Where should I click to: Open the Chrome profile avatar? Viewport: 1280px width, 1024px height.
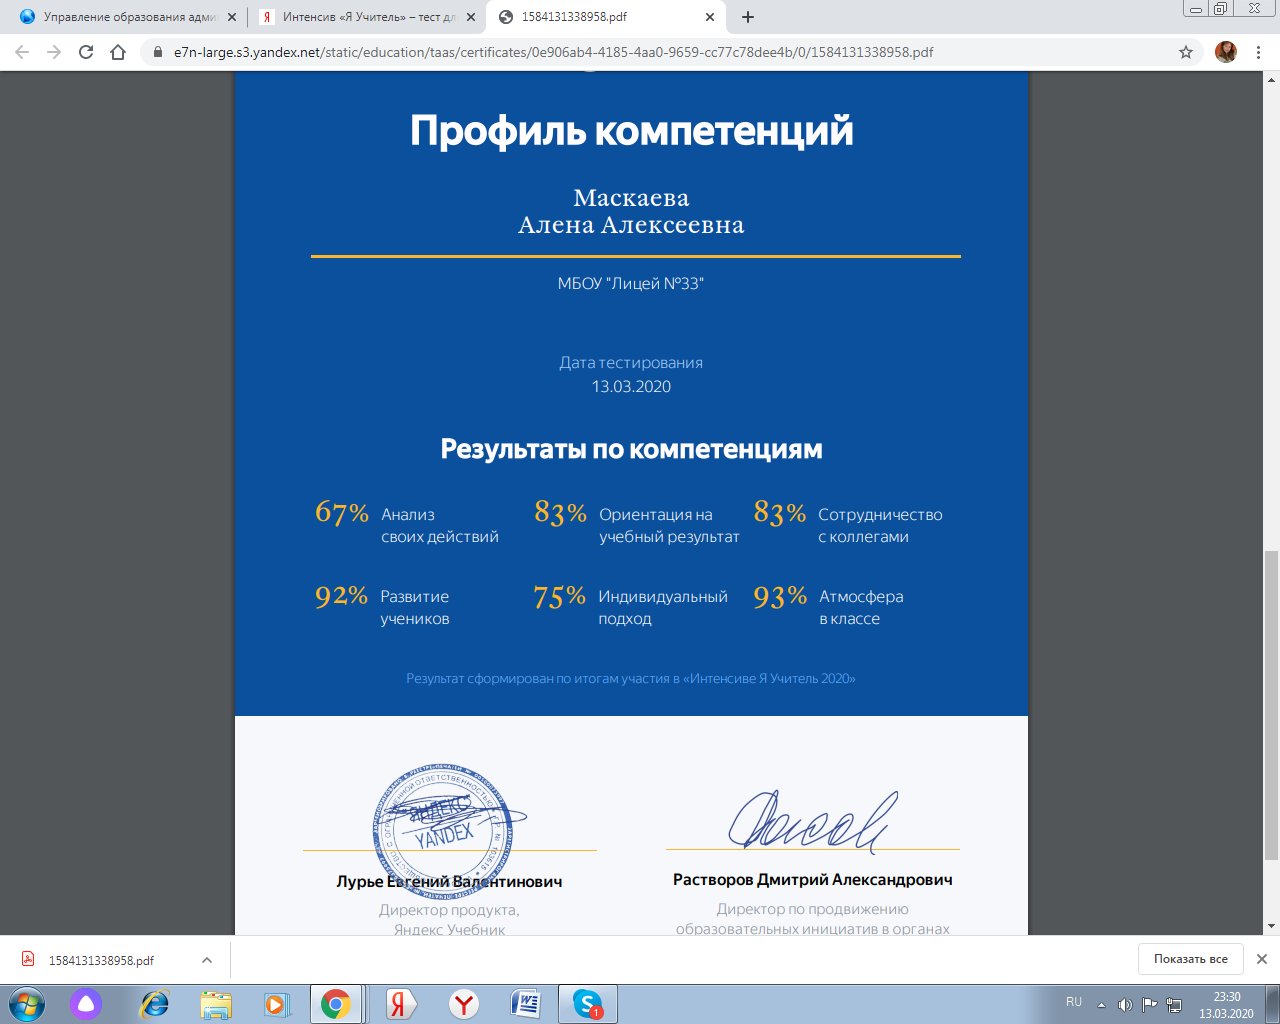pos(1225,52)
